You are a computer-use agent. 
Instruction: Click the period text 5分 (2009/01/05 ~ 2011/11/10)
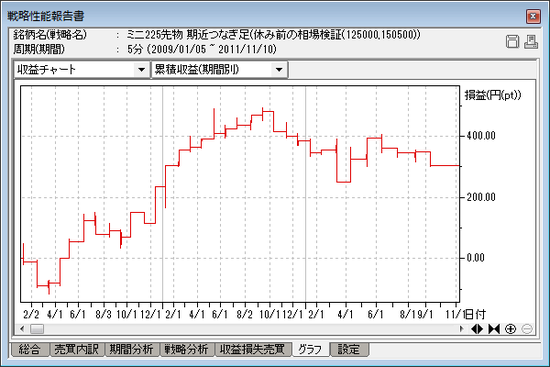coord(202,49)
